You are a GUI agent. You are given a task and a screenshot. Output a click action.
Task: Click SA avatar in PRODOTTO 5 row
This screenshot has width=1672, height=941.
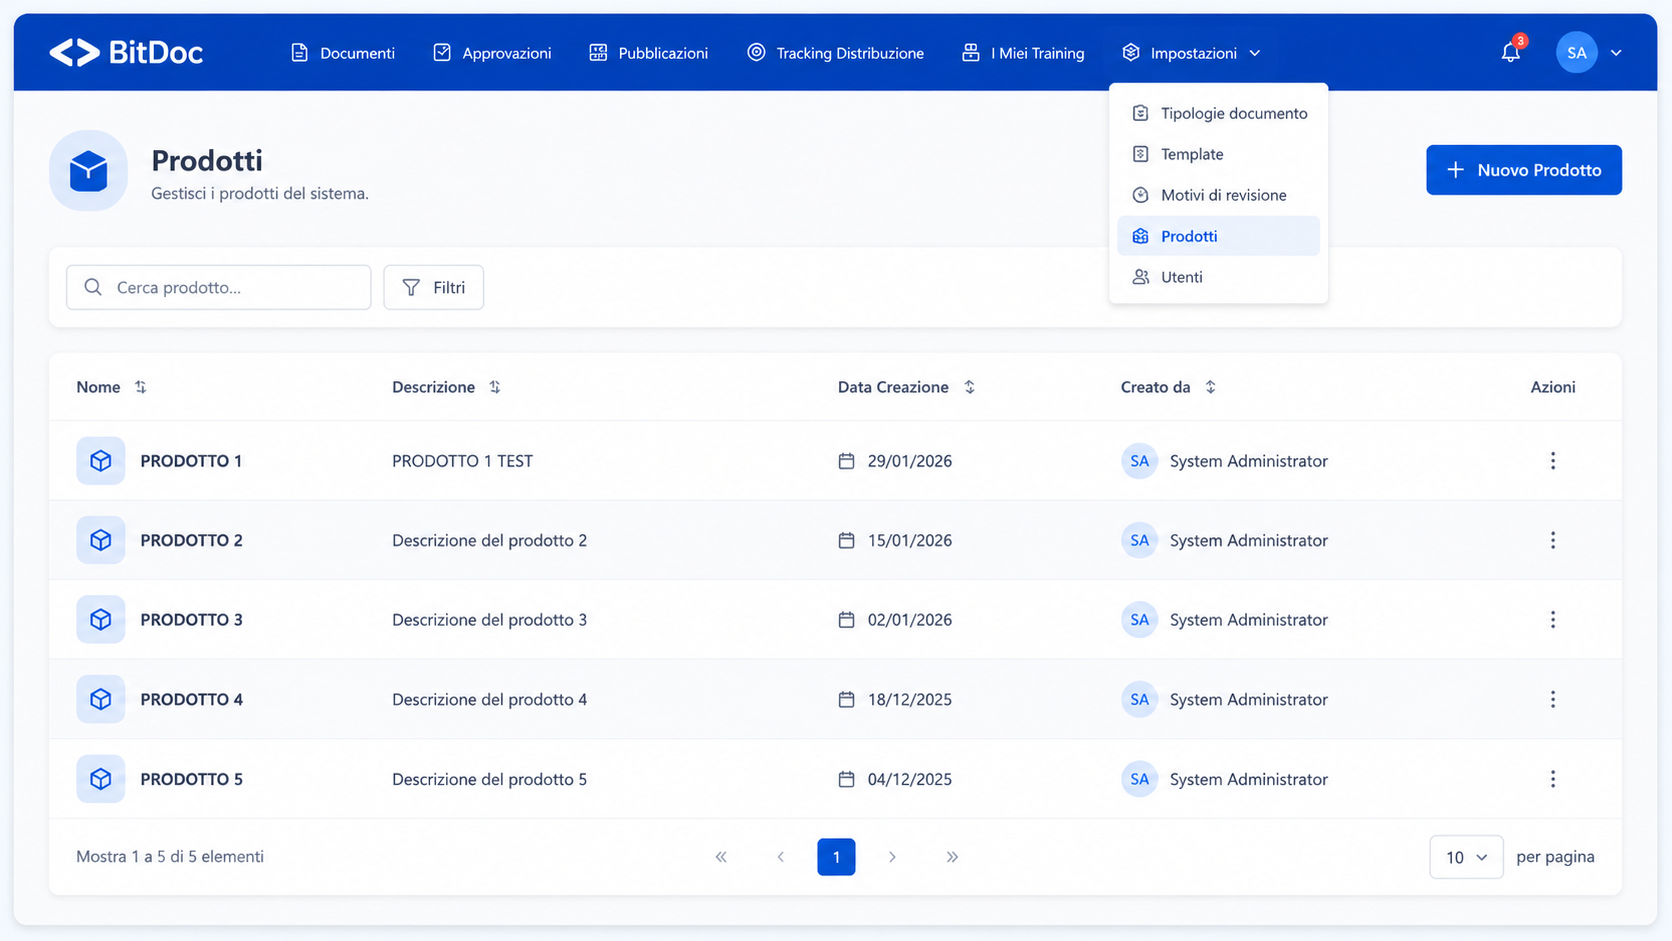(x=1139, y=779)
